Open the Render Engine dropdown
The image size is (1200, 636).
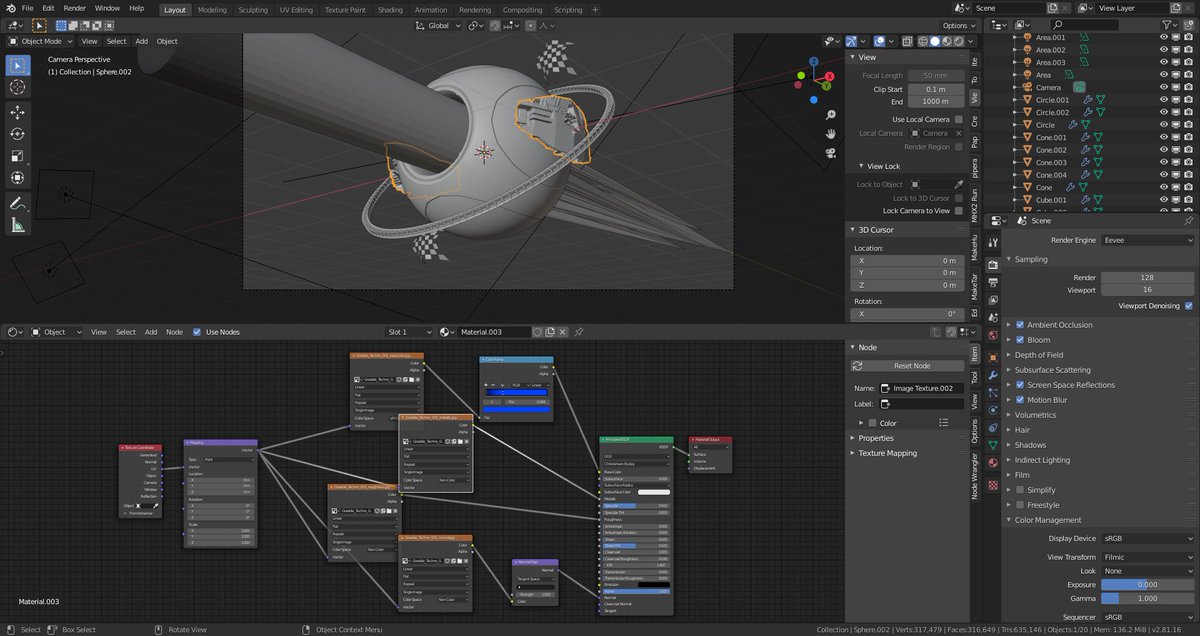coord(1147,240)
